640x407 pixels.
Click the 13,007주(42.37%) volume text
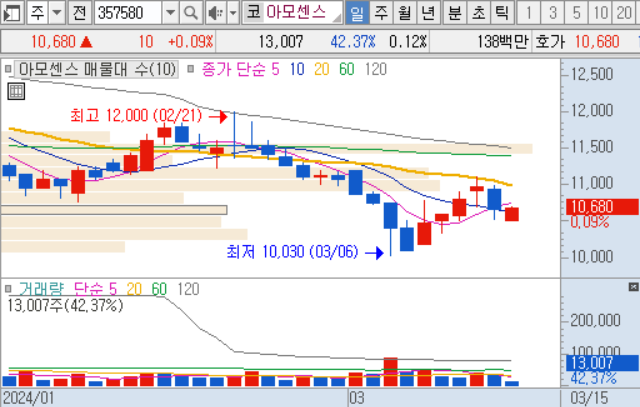[x=65, y=305]
